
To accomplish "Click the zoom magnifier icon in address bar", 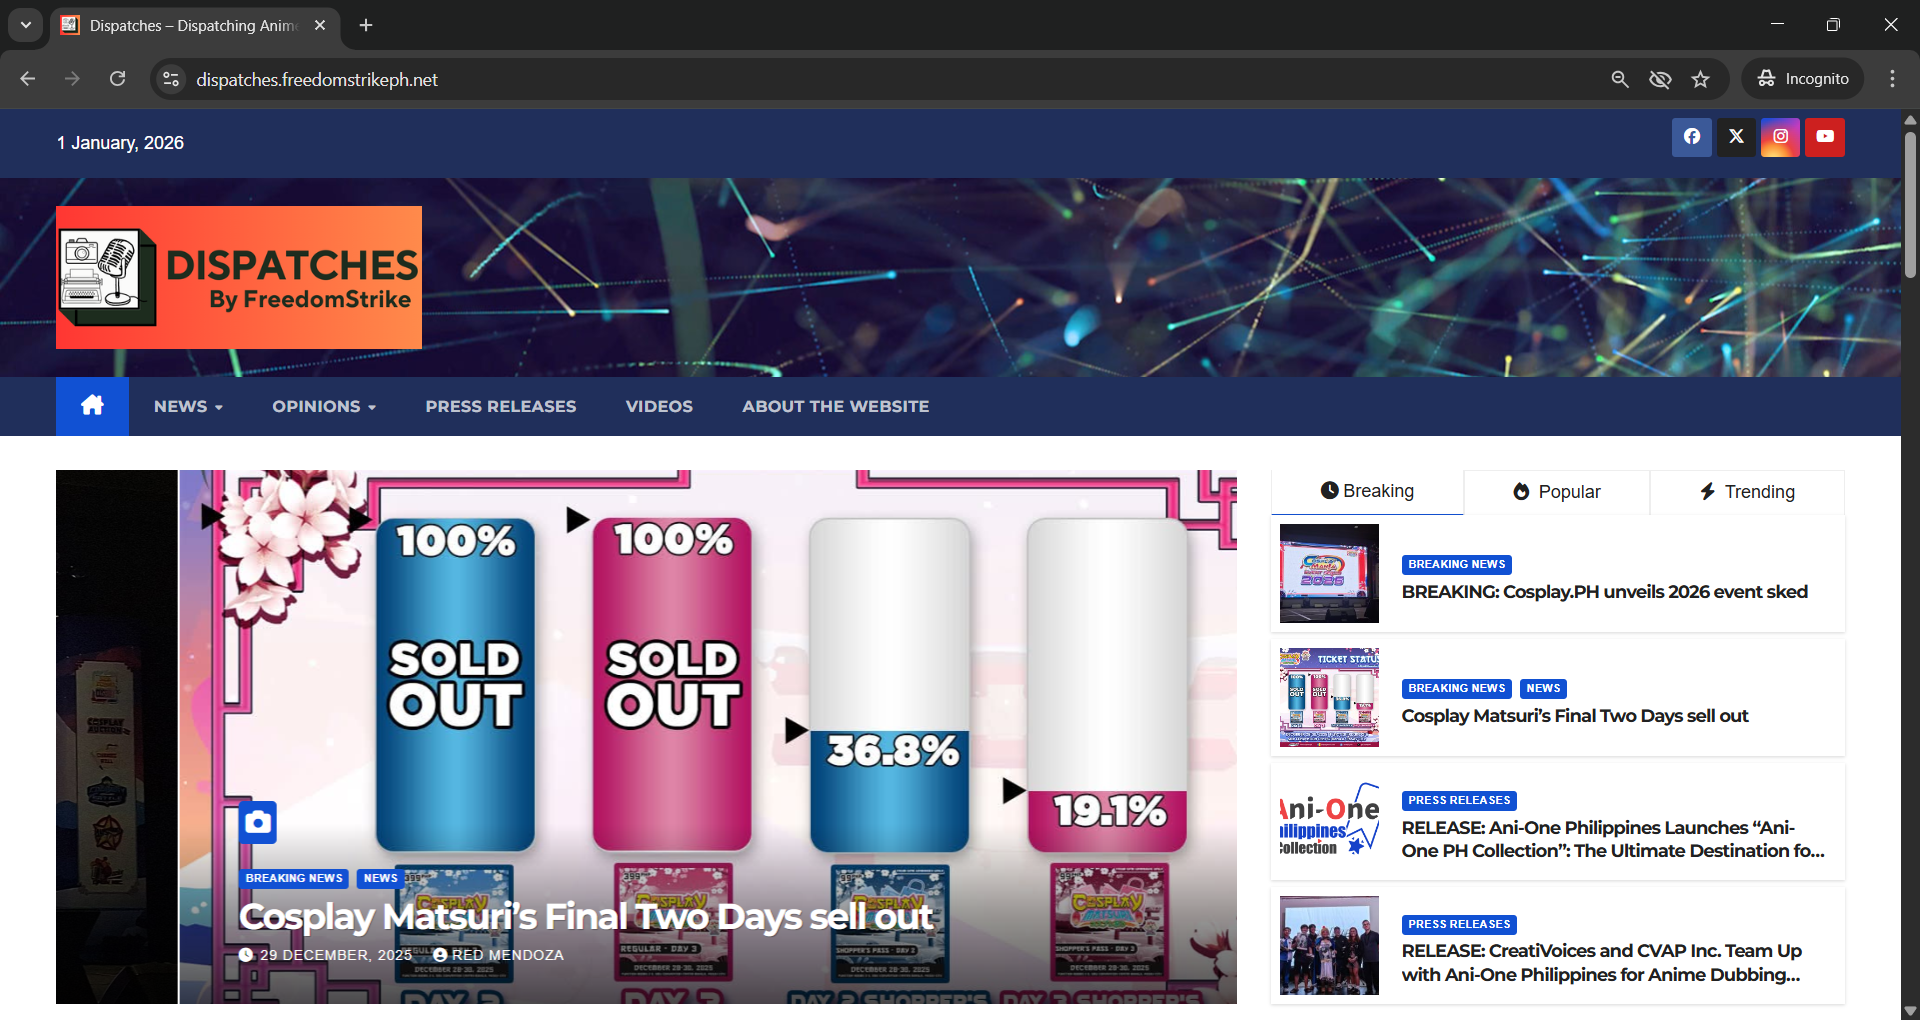I will tap(1620, 79).
